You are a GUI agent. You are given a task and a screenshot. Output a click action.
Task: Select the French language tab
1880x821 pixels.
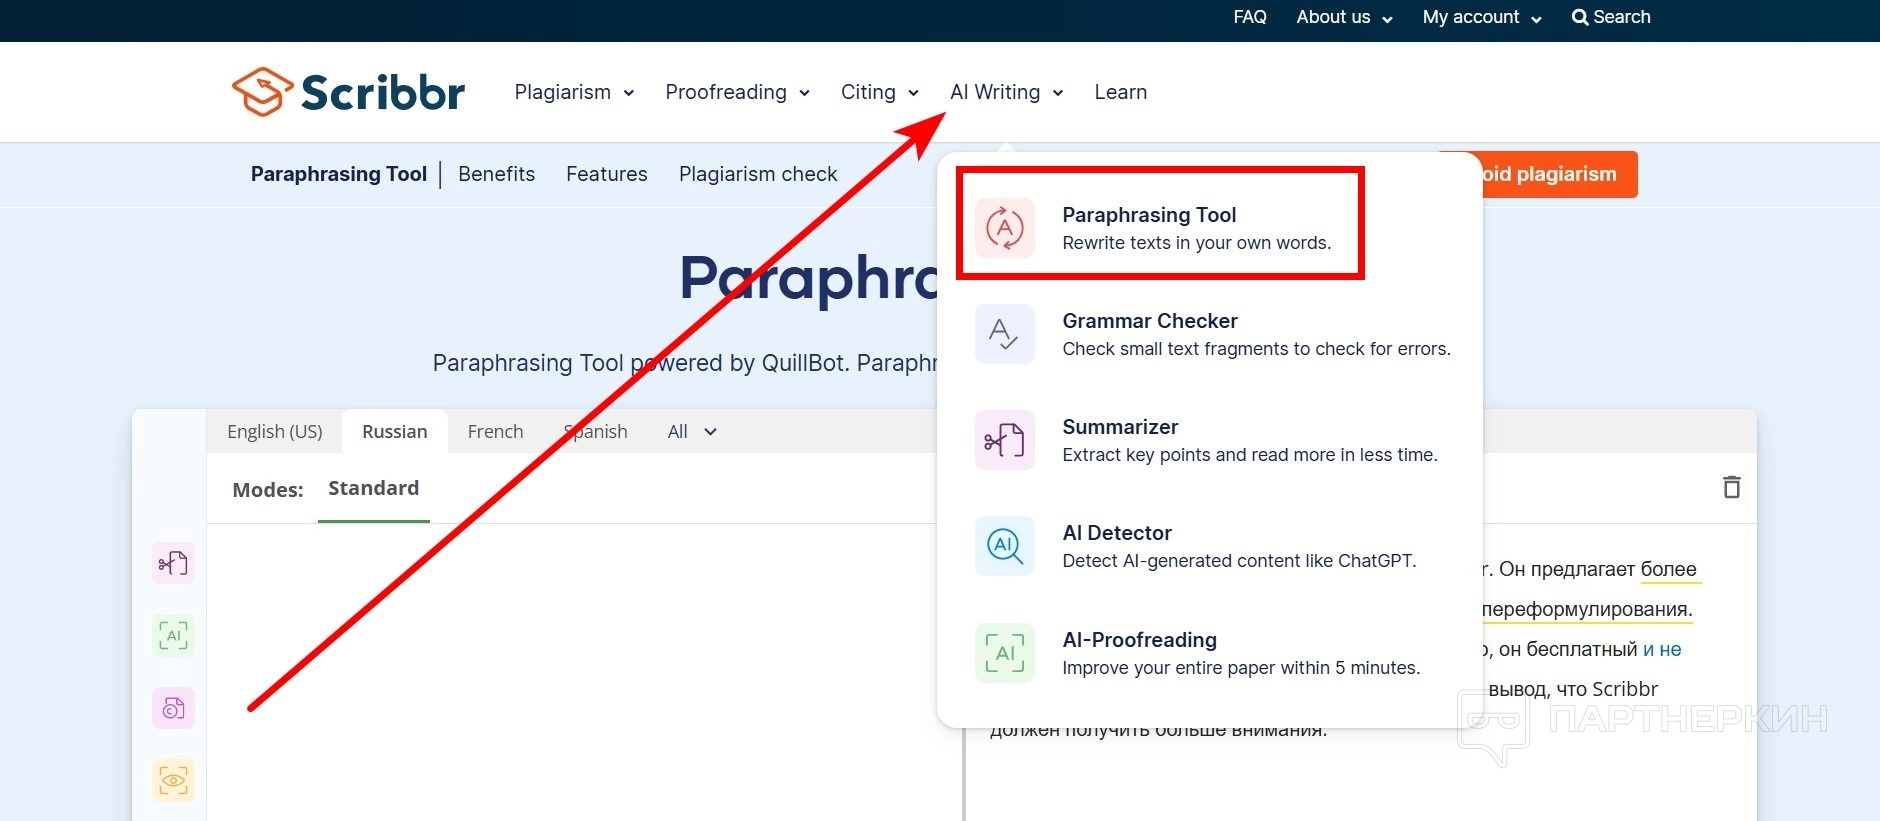pos(495,432)
